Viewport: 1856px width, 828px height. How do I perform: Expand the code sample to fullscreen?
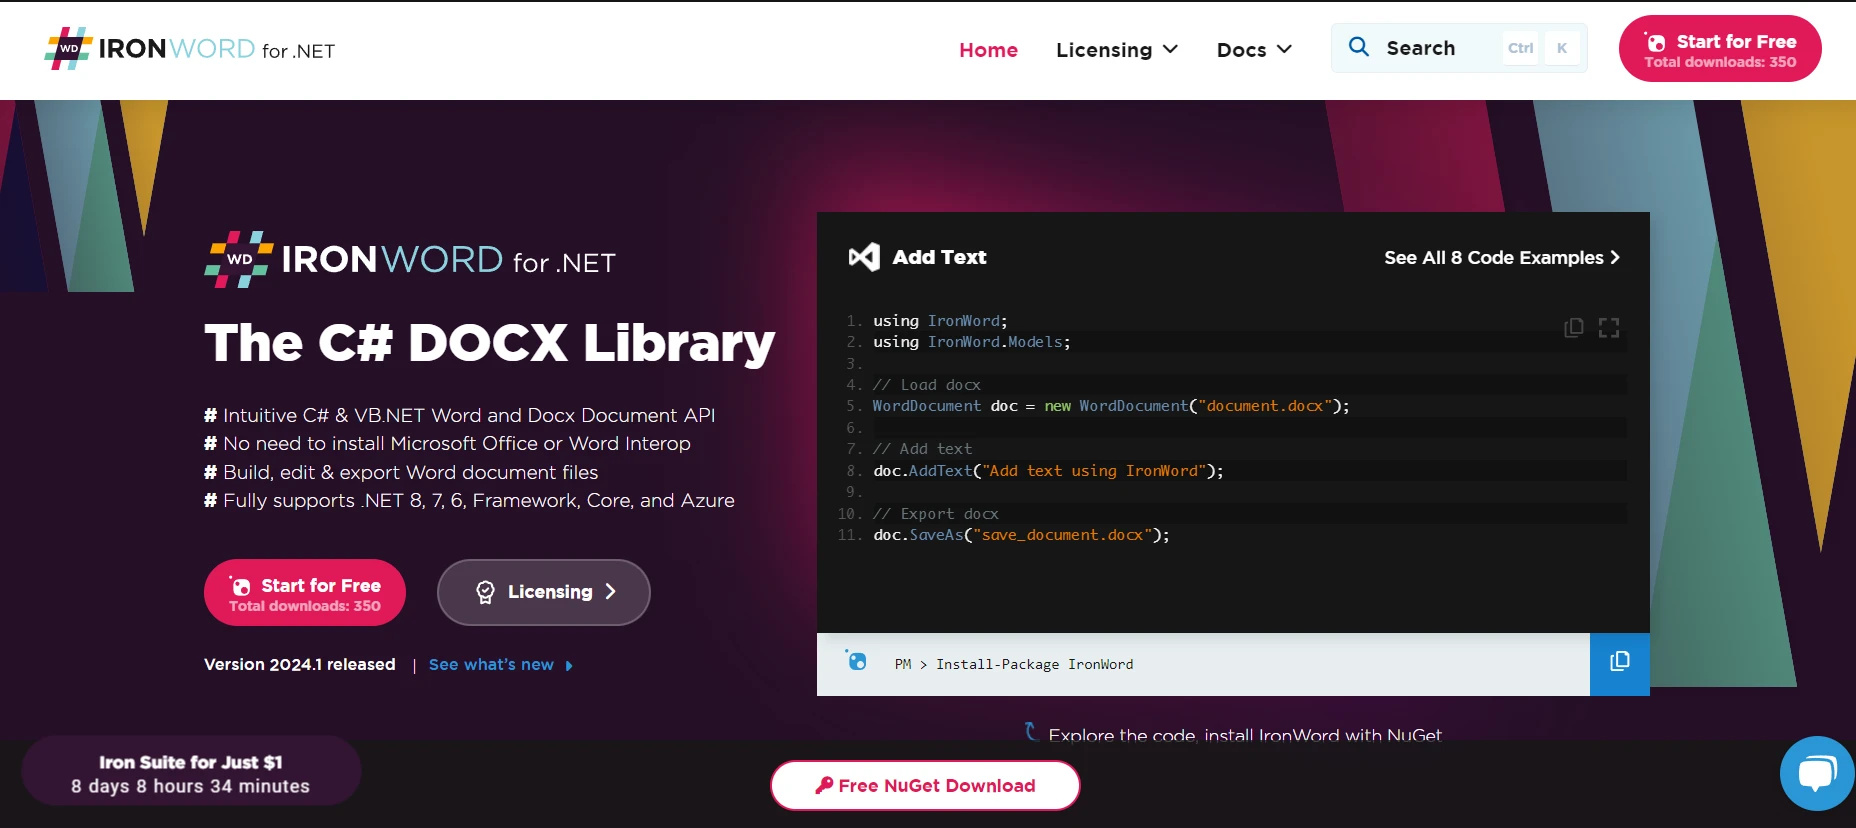pyautogui.click(x=1608, y=328)
